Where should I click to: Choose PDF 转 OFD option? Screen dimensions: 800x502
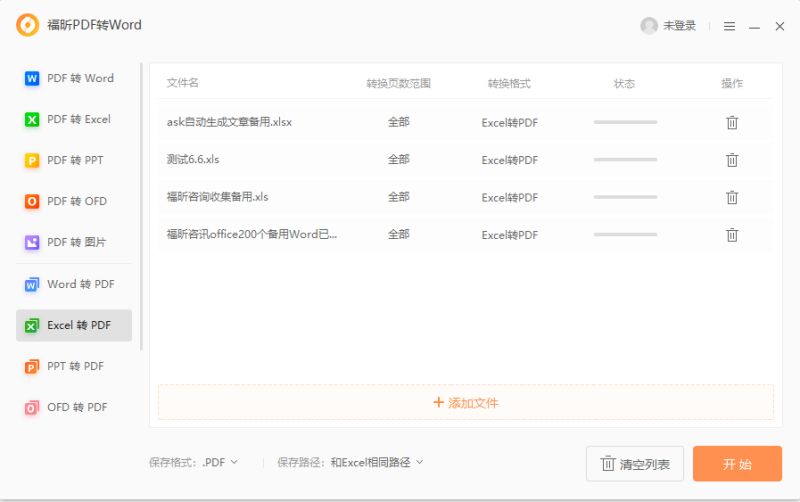(73, 201)
